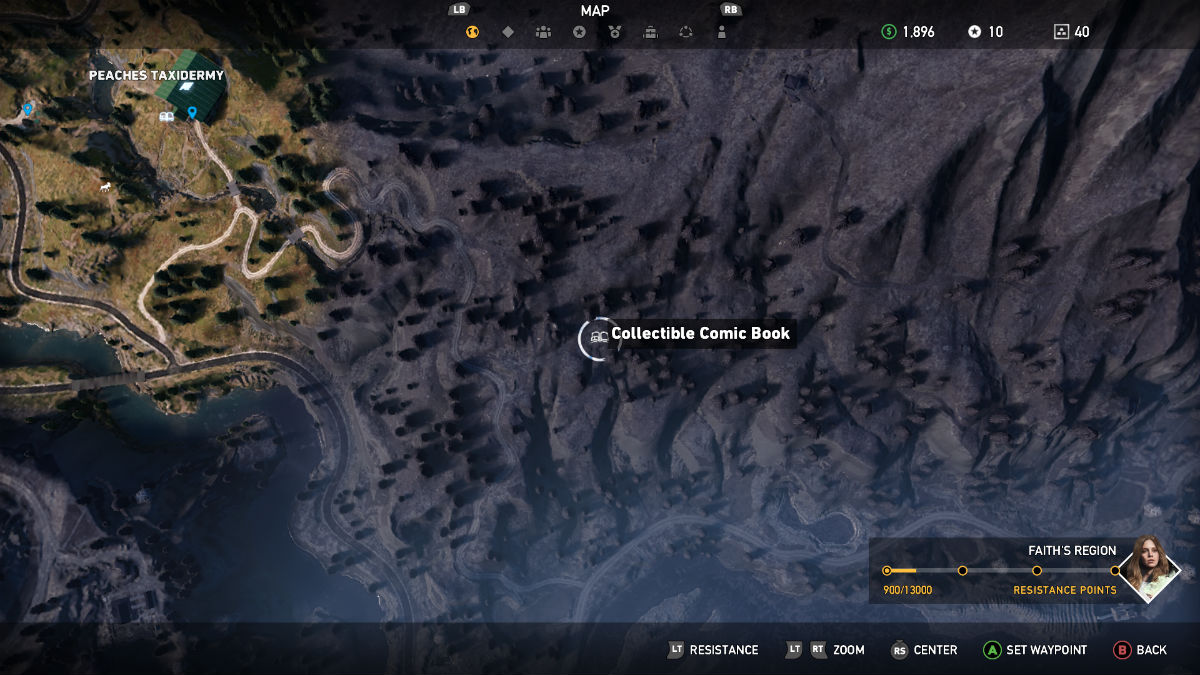Click the Resistance Points progress bar

(1000, 571)
